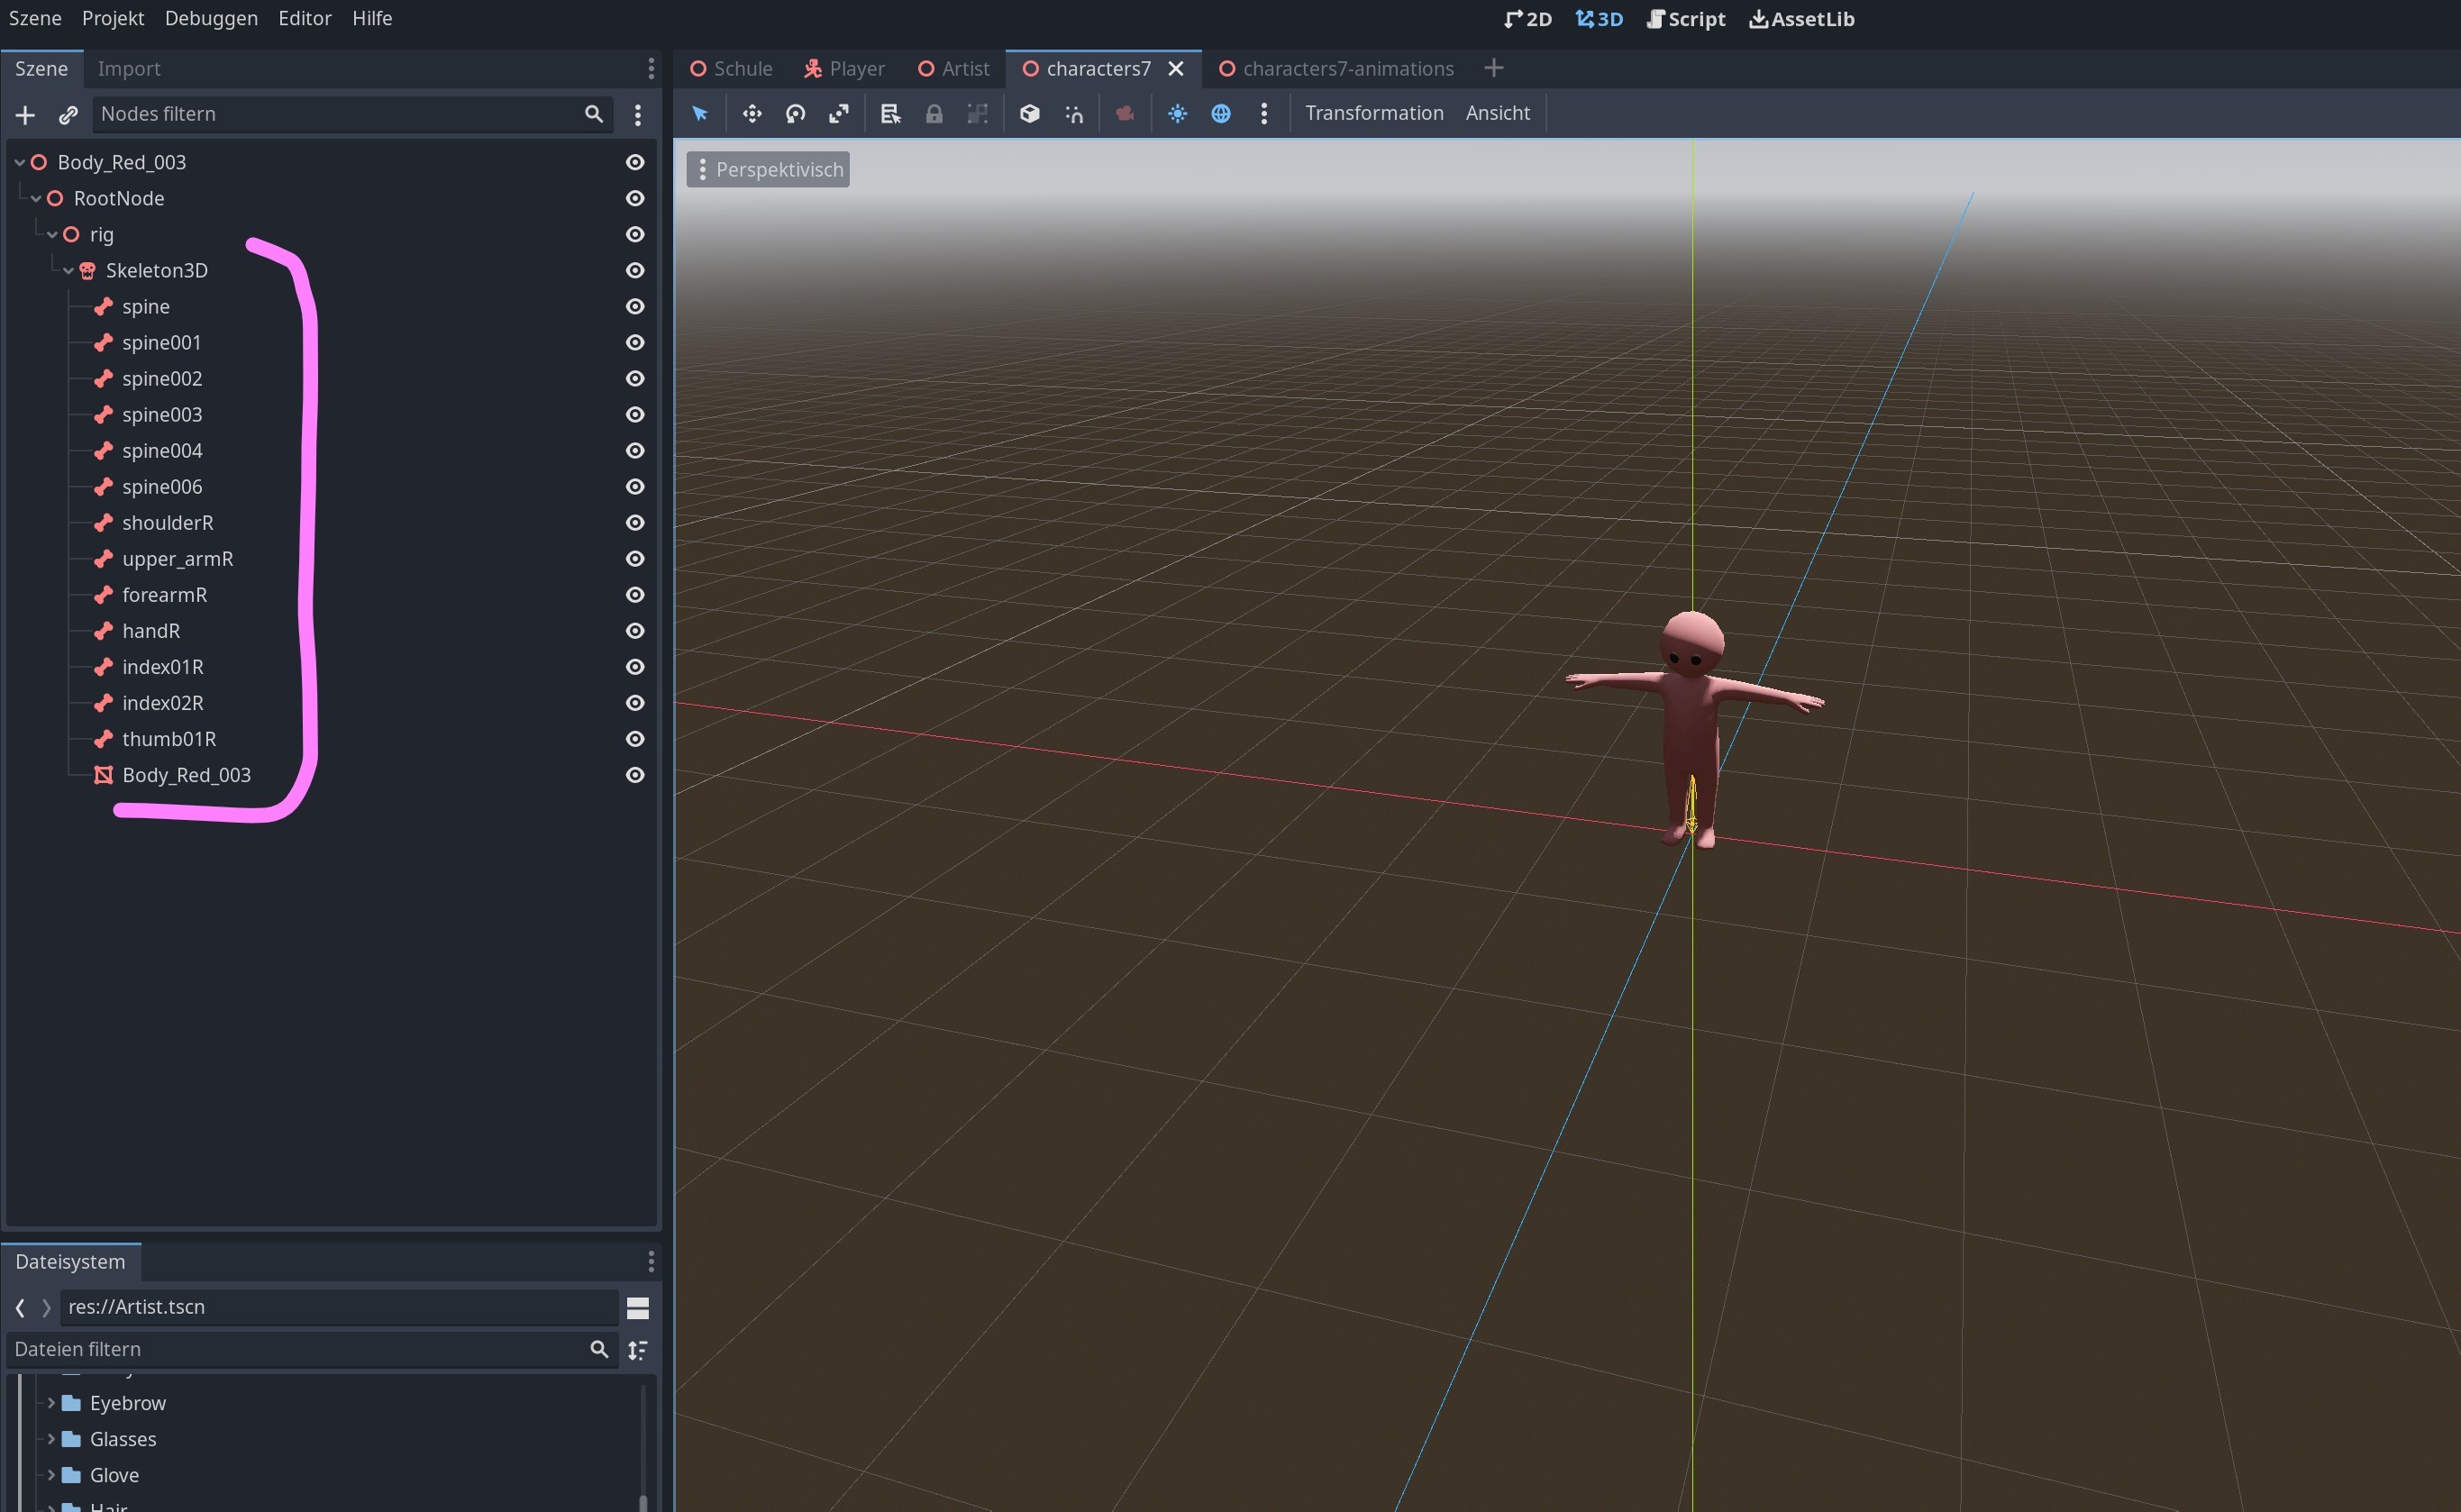Open the Transformation menu
Screen dimensions: 2461x1512
(1374, 113)
